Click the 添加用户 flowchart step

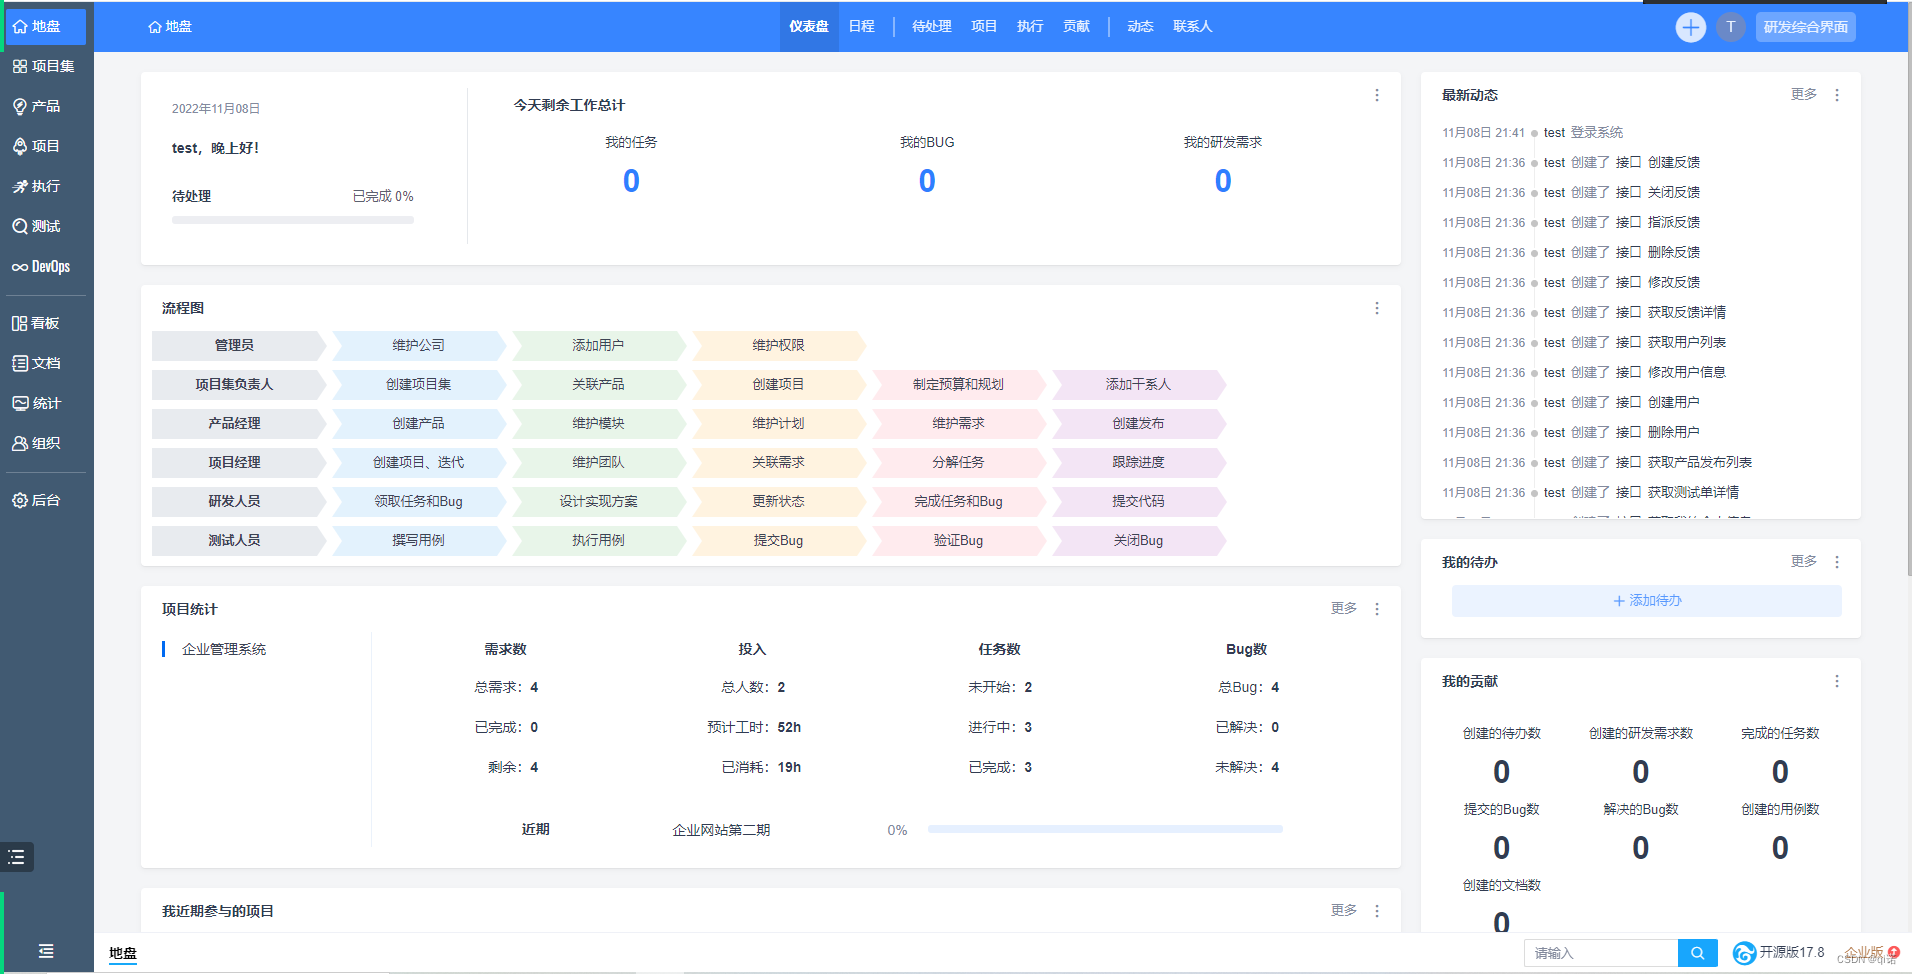coord(599,345)
